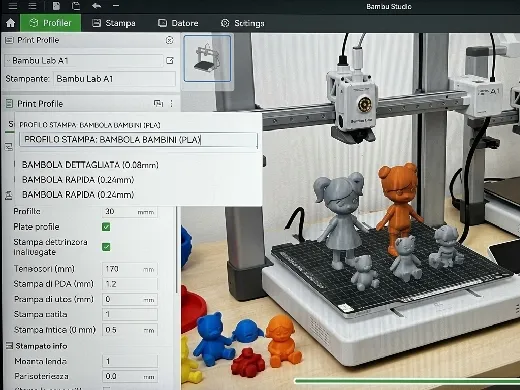The image size is (520, 390).
Task: Open the Settings tab
Action: click(242, 23)
